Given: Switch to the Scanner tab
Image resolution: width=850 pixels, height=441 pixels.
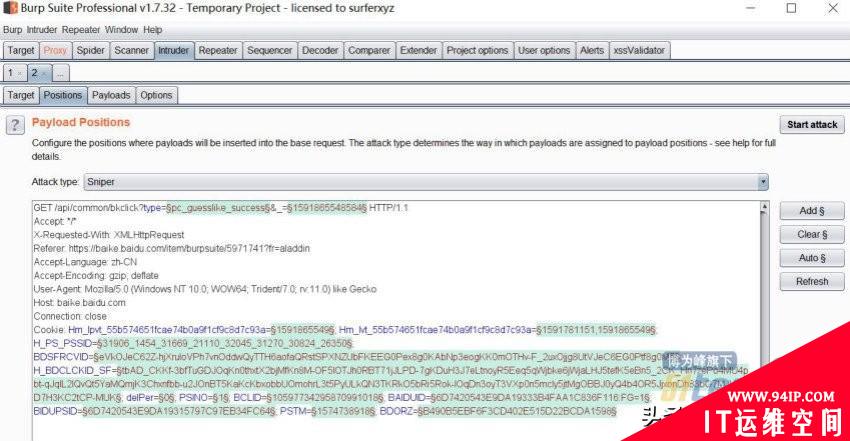Looking at the screenshot, I should [131, 50].
